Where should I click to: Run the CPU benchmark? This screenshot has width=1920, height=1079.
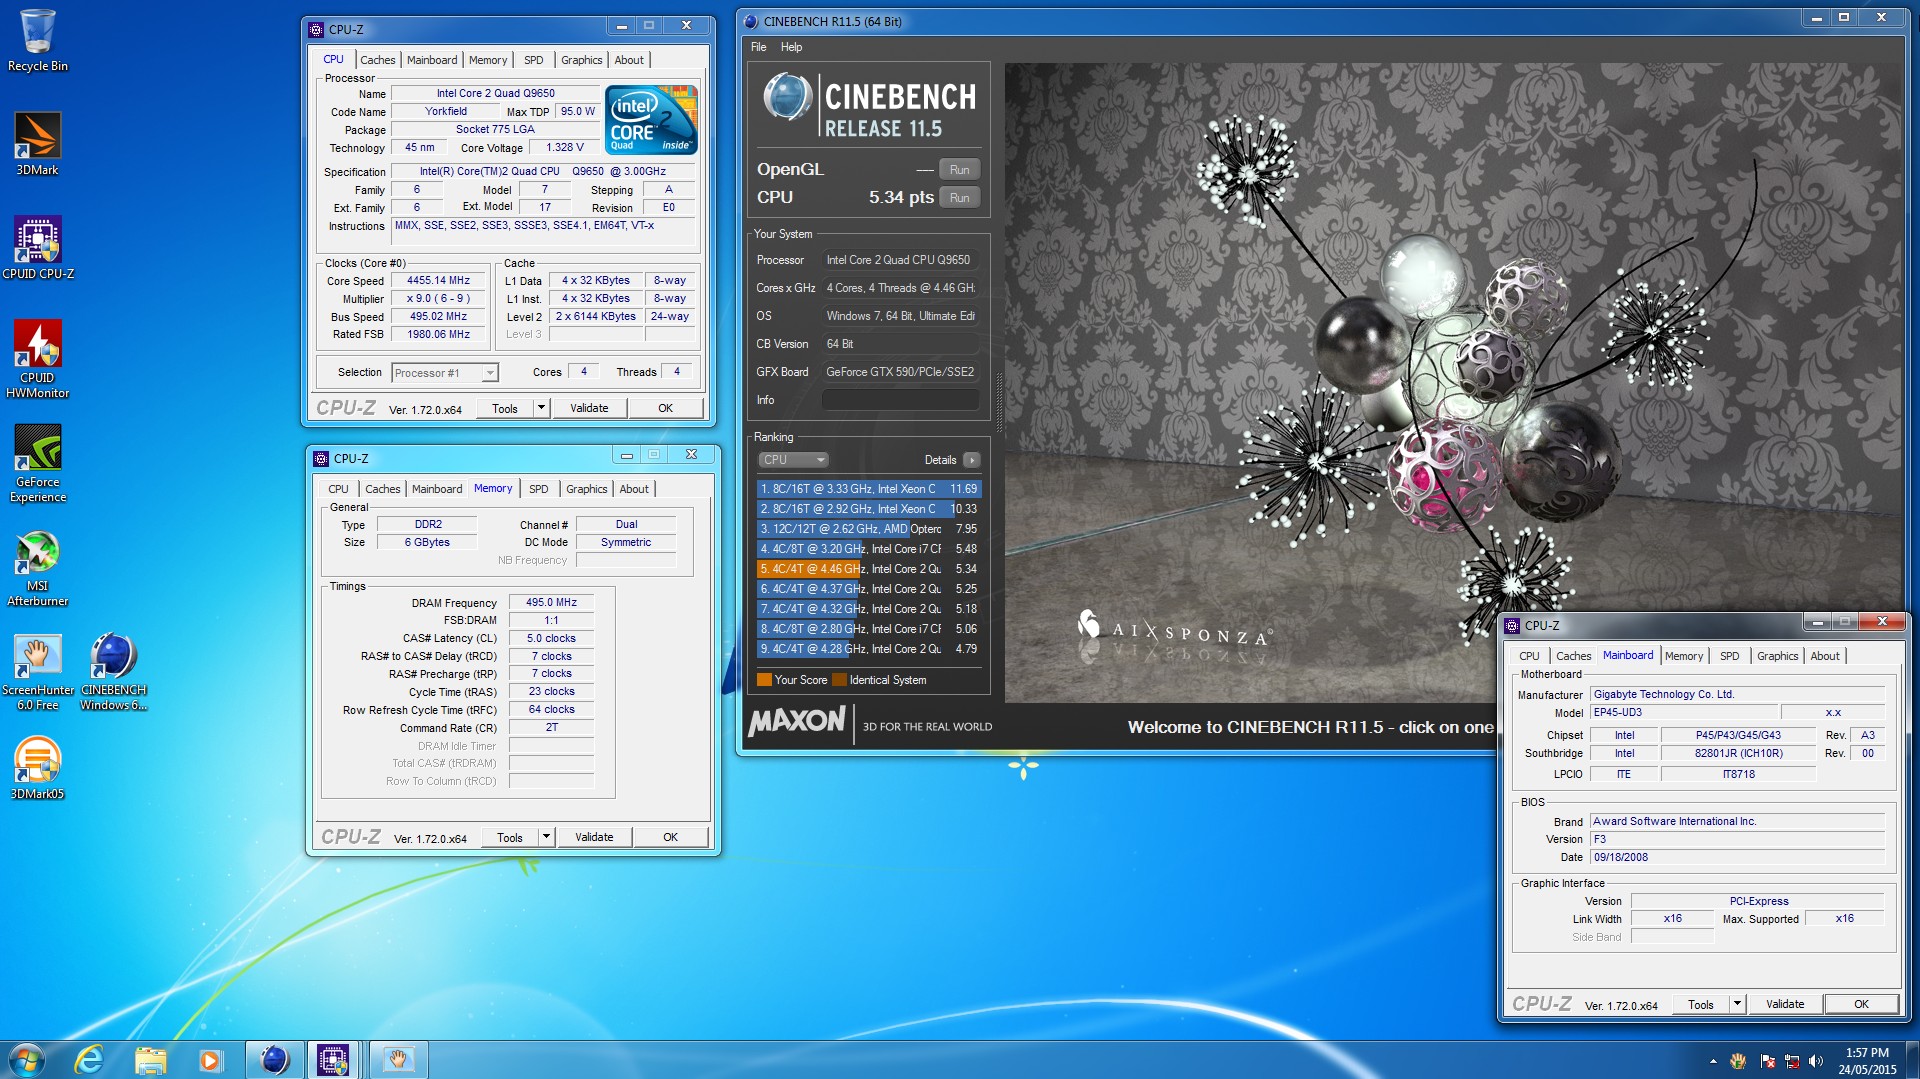tap(959, 198)
